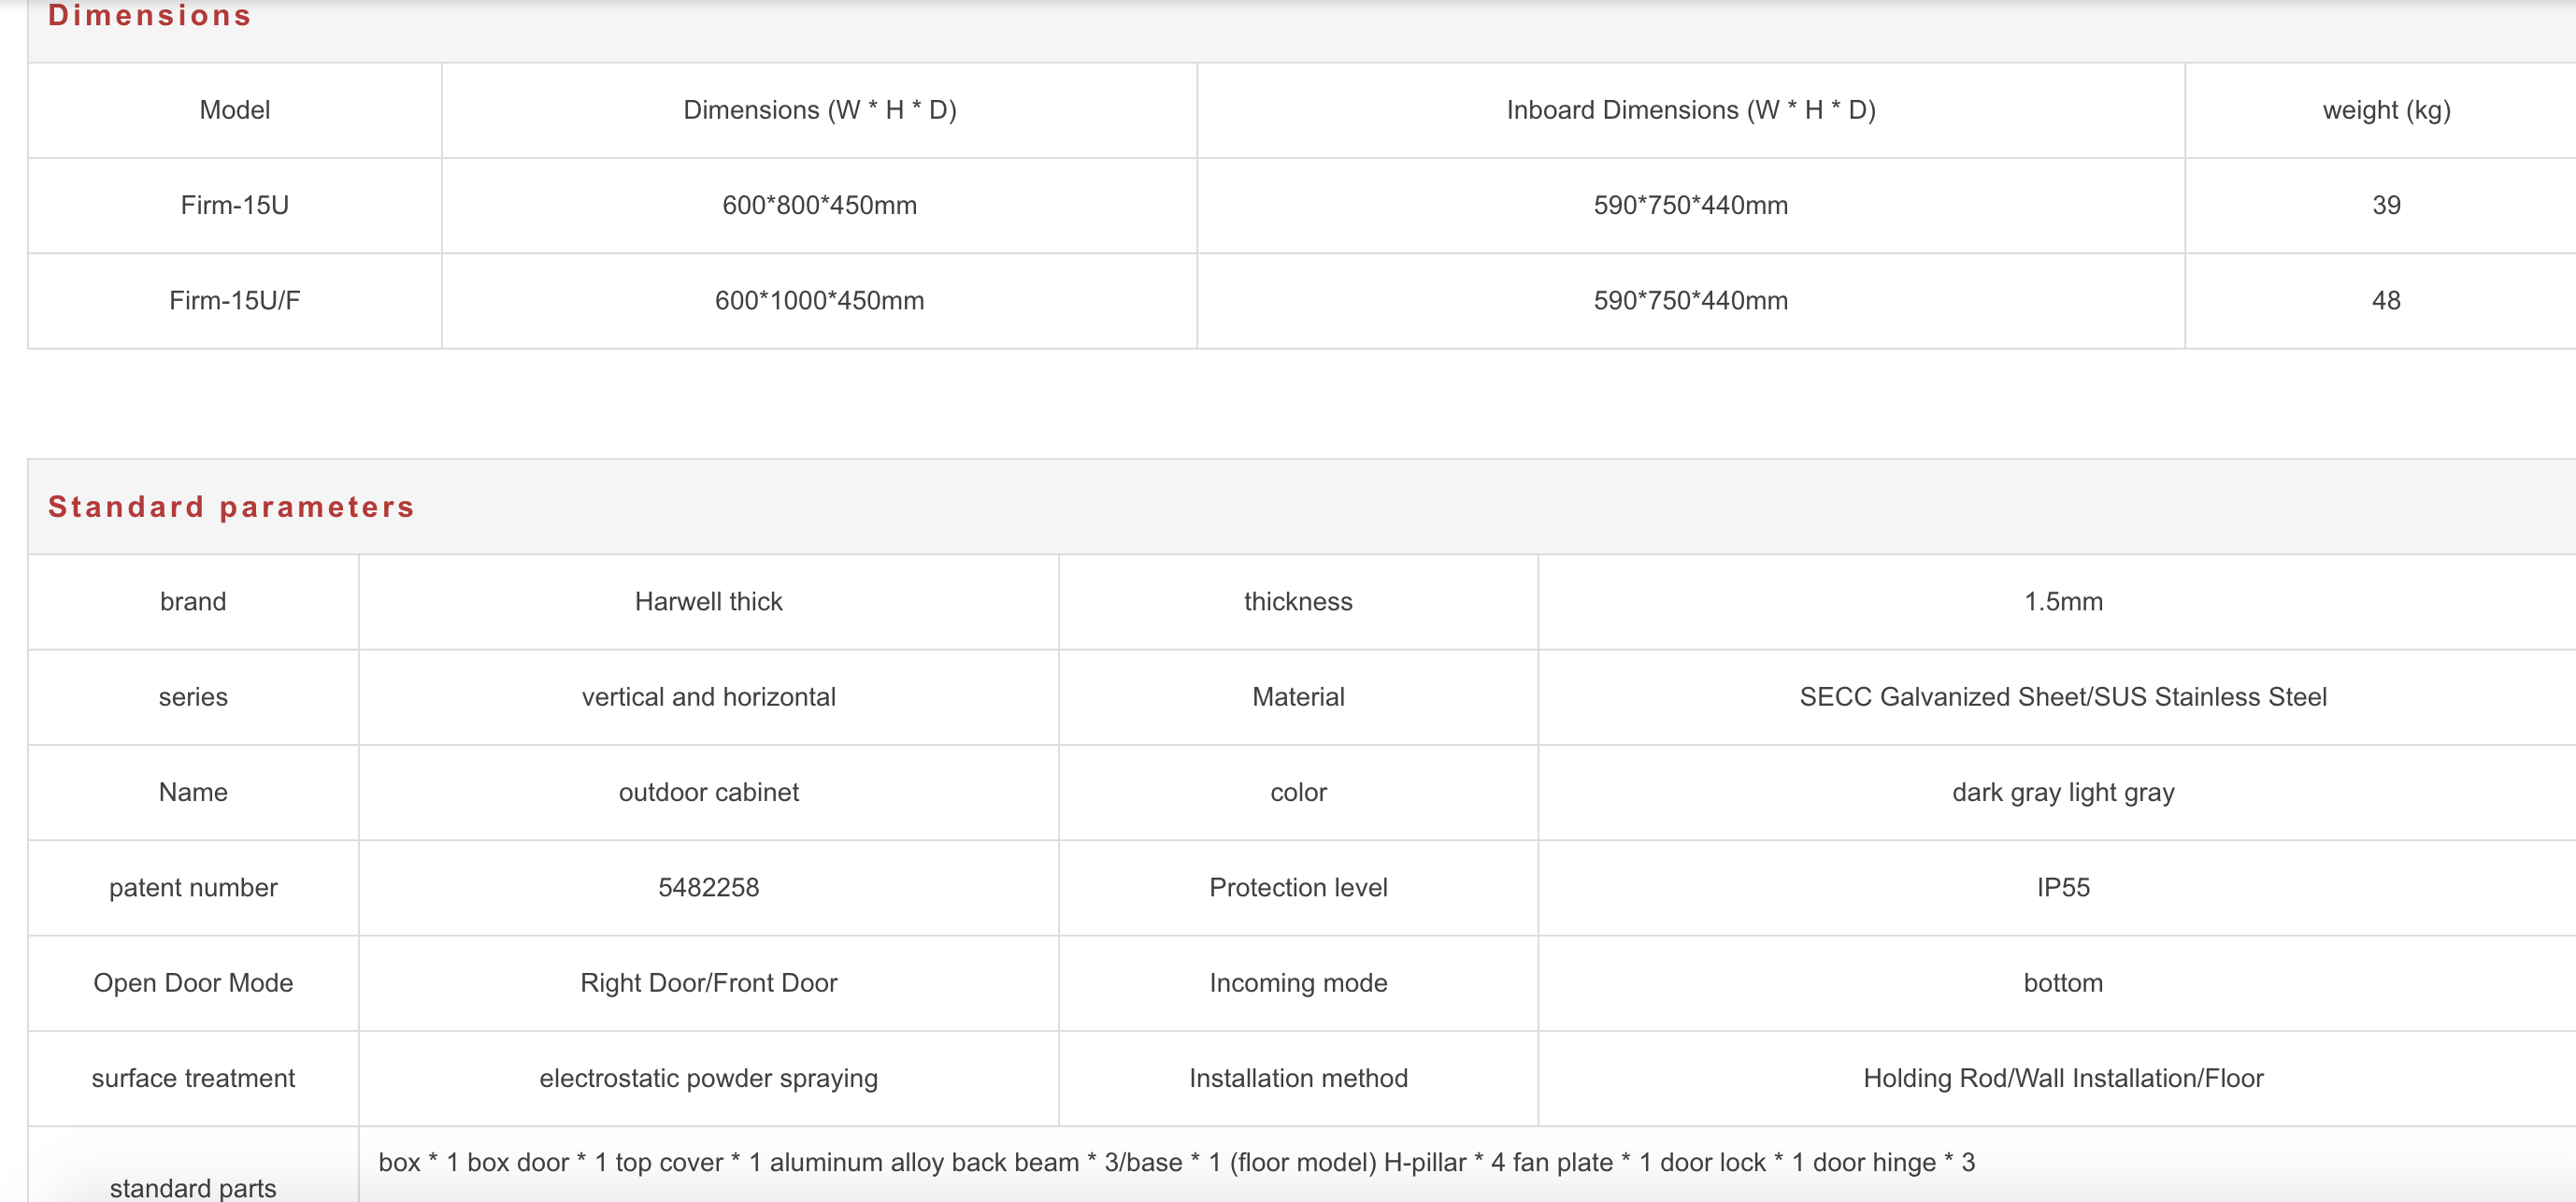The width and height of the screenshot is (2576, 1202).
Task: Select the weight value 39
Action: tap(2386, 205)
